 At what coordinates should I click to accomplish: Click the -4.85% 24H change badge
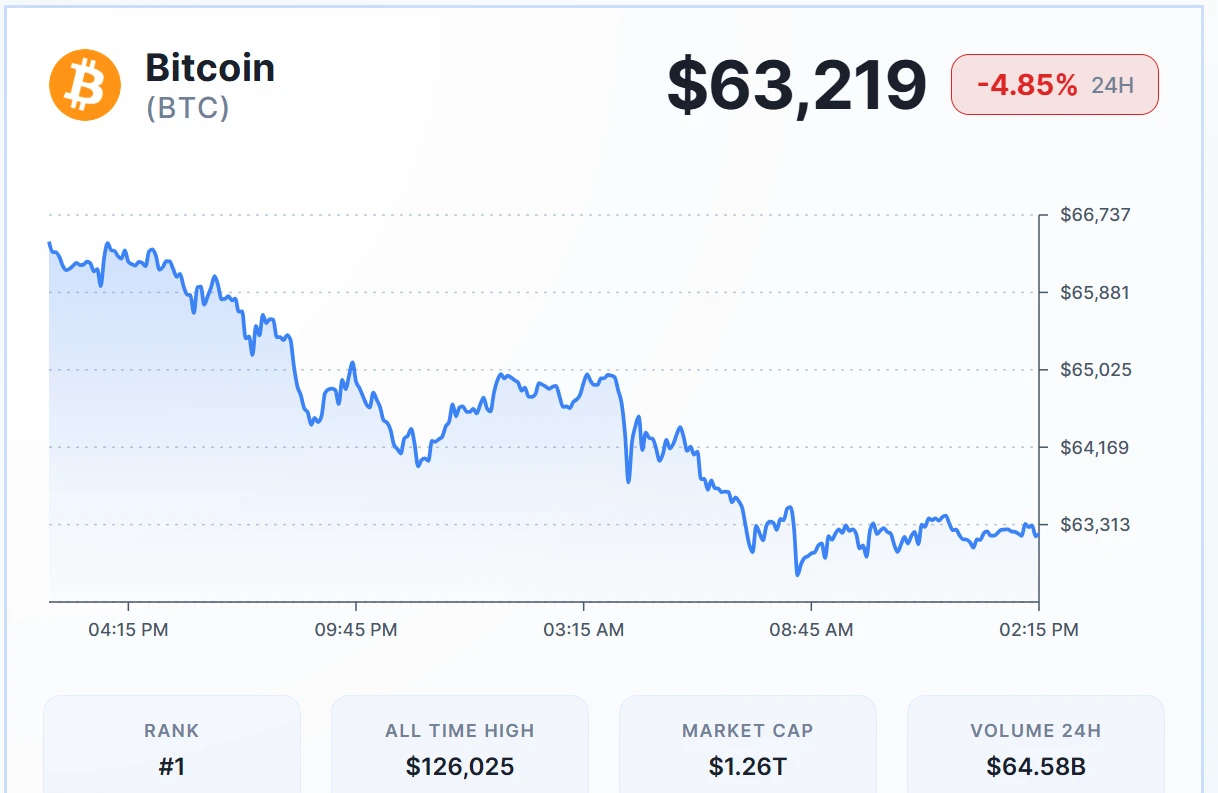coord(1054,85)
